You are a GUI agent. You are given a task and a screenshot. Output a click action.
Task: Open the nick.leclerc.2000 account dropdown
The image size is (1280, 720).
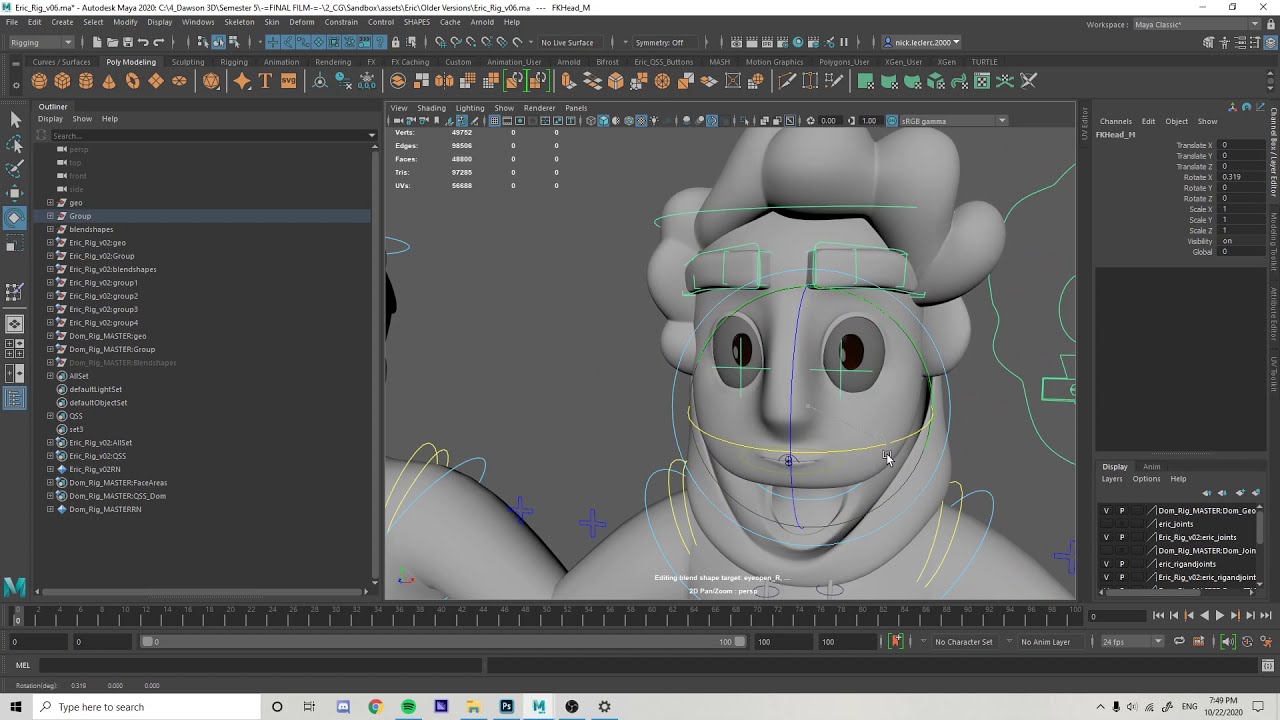pos(922,42)
